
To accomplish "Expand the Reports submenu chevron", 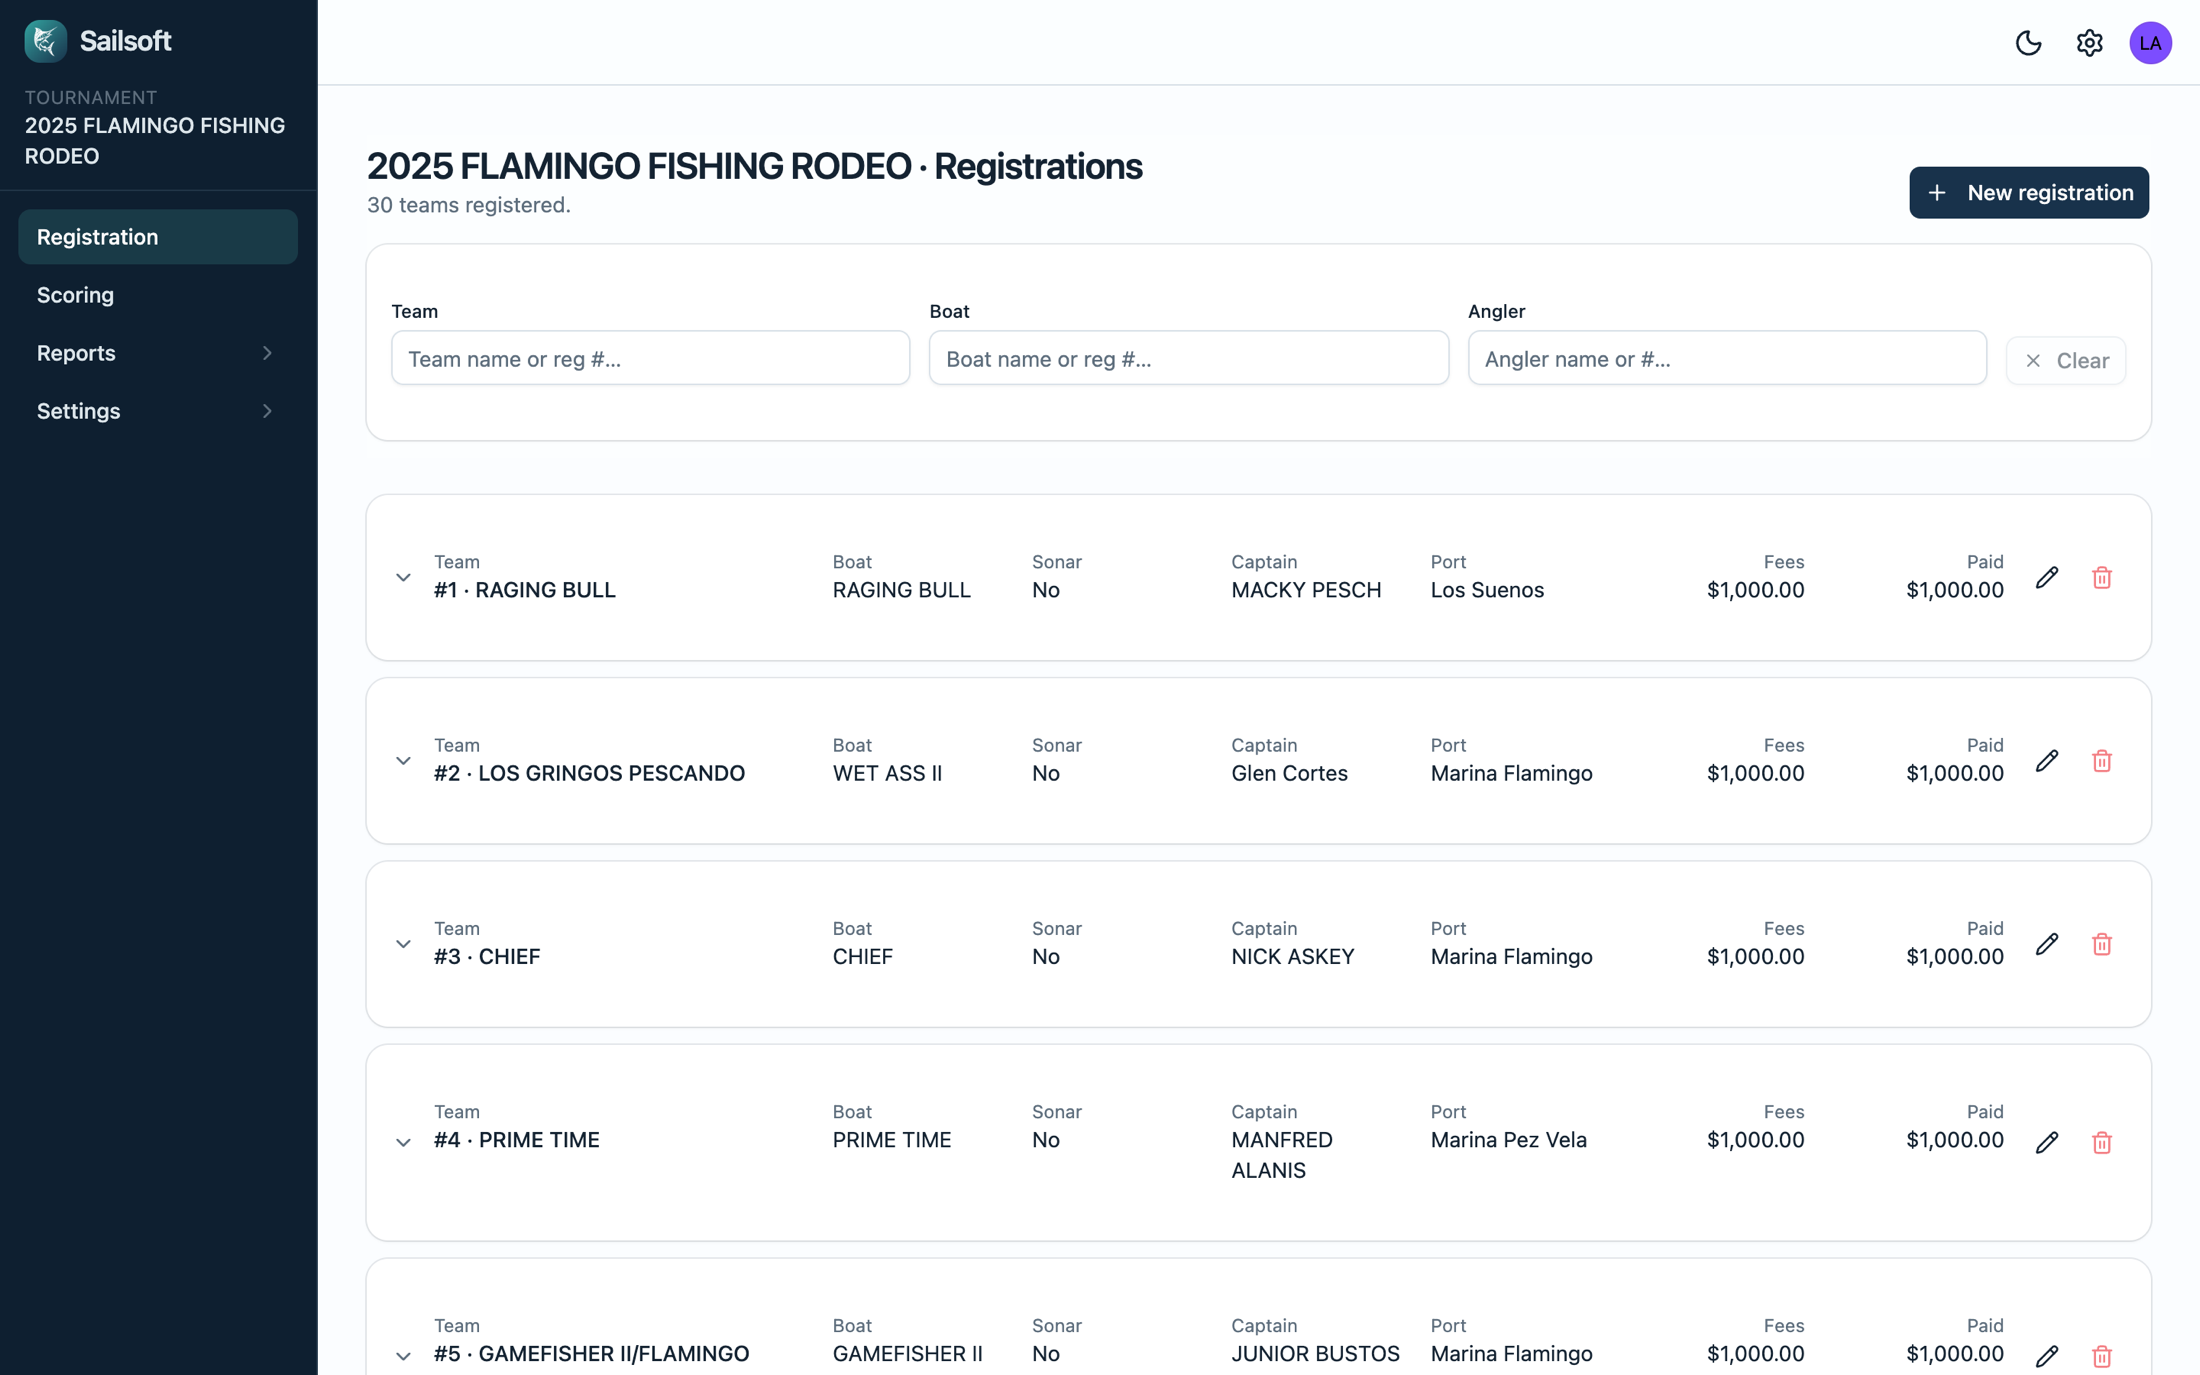I will [267, 353].
